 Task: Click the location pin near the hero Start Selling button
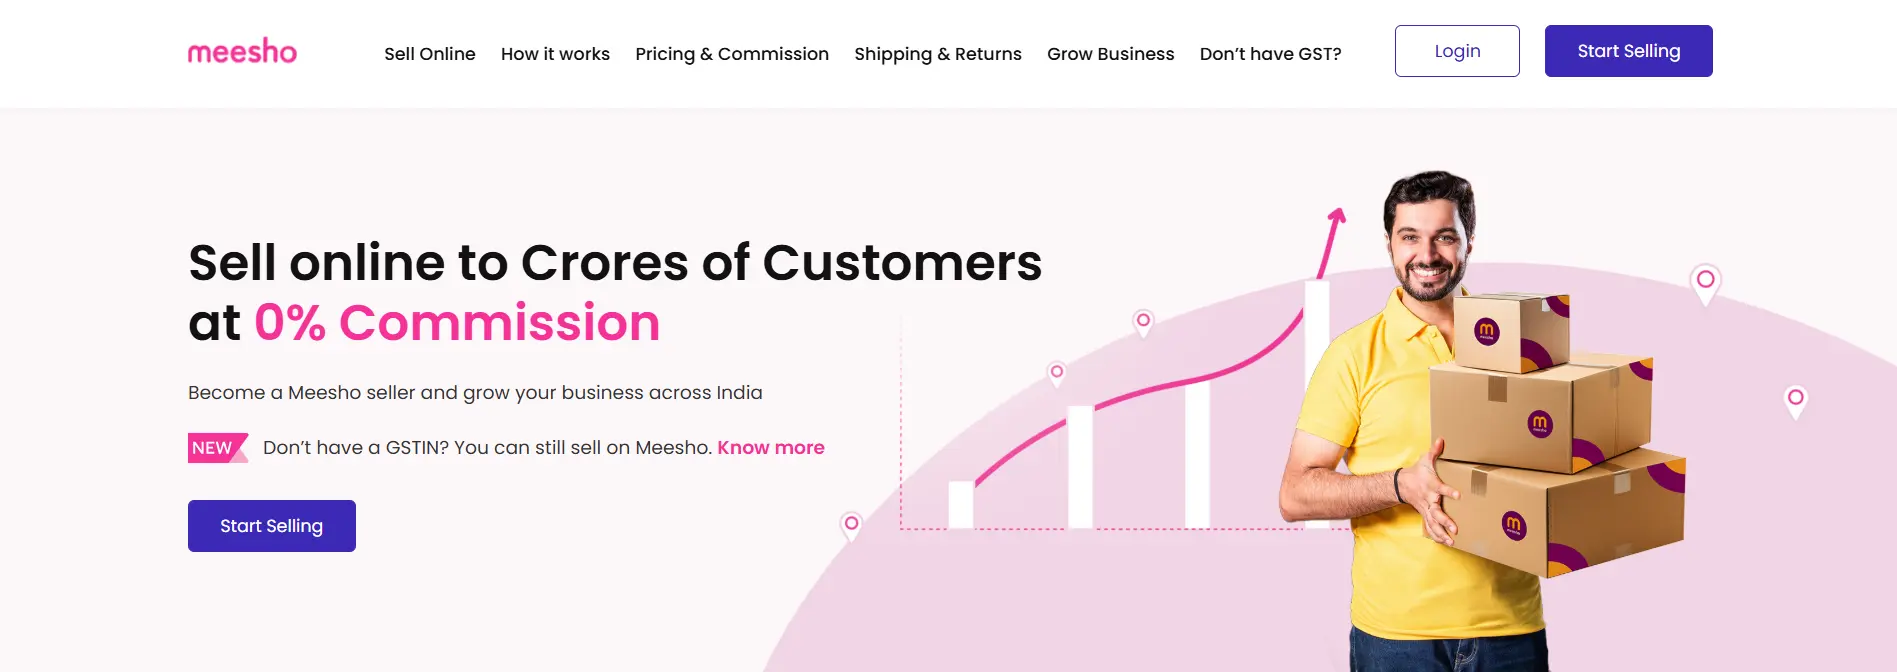(x=851, y=524)
